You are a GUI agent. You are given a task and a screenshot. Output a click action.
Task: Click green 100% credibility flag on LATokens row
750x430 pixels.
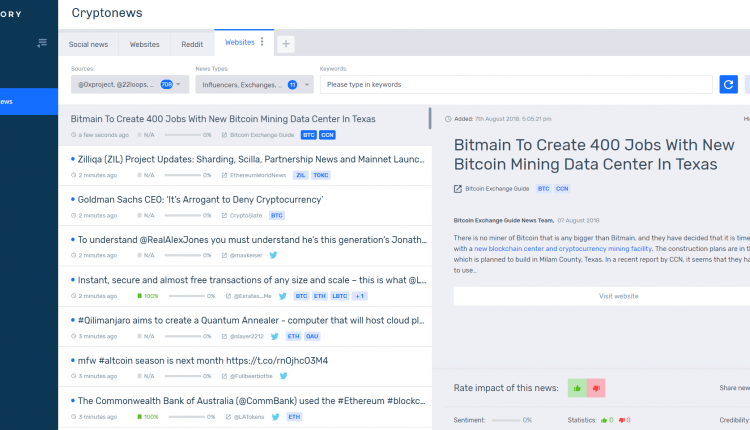(148, 417)
